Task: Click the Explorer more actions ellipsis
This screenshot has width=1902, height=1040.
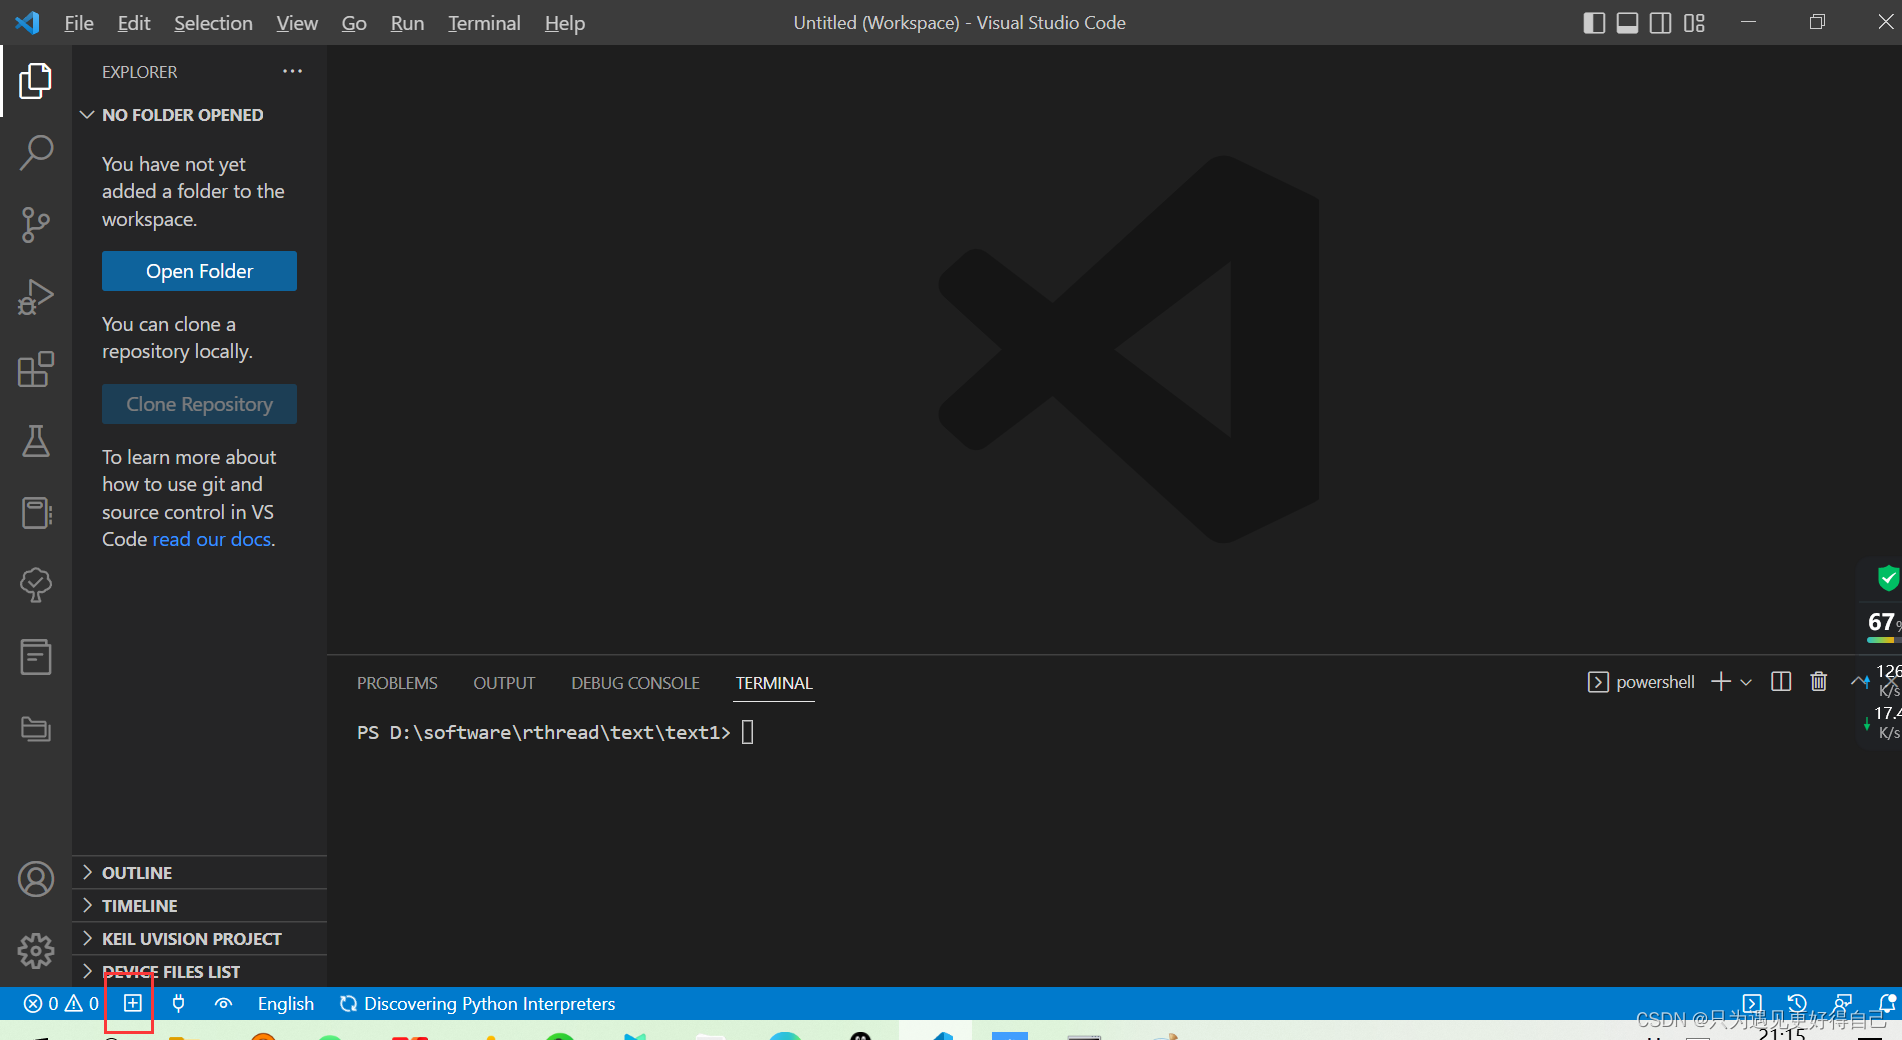Action: (x=292, y=71)
